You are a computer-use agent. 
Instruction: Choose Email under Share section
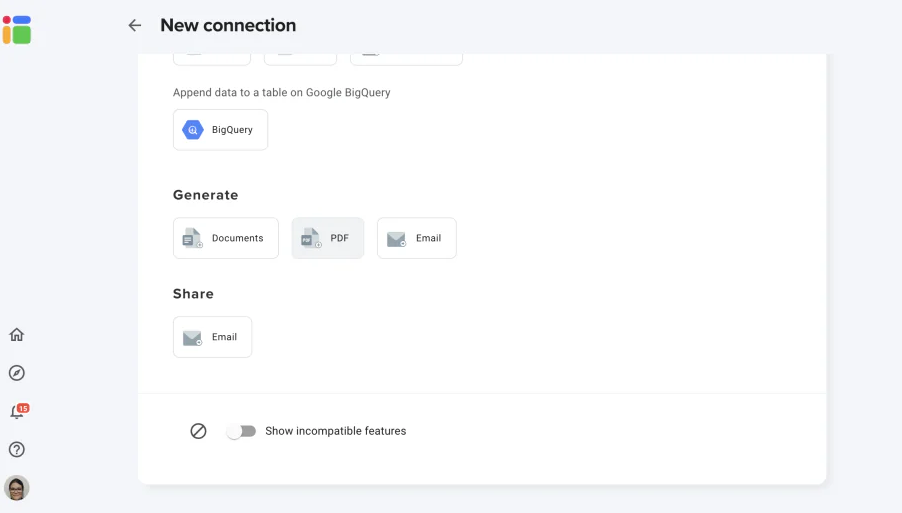[212, 337]
